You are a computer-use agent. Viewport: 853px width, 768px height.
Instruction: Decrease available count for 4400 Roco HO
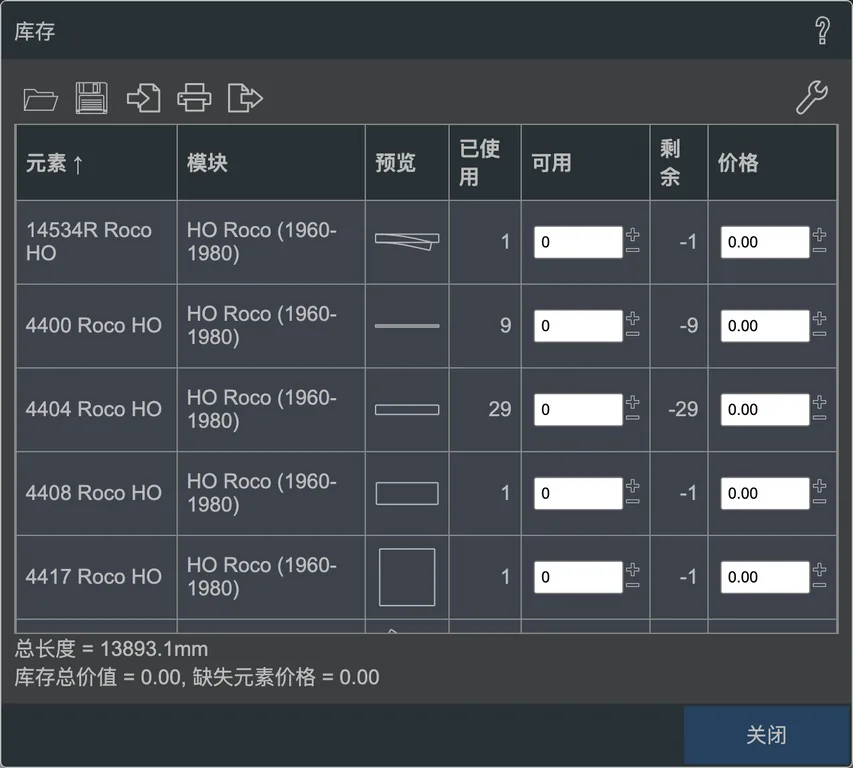pos(632,334)
